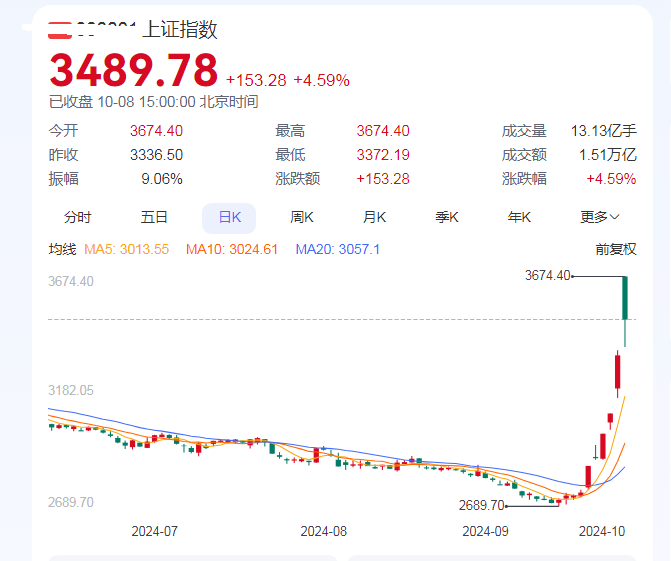The height and width of the screenshot is (561, 671).
Task: Select the 日K chart tab
Action: tap(229, 218)
